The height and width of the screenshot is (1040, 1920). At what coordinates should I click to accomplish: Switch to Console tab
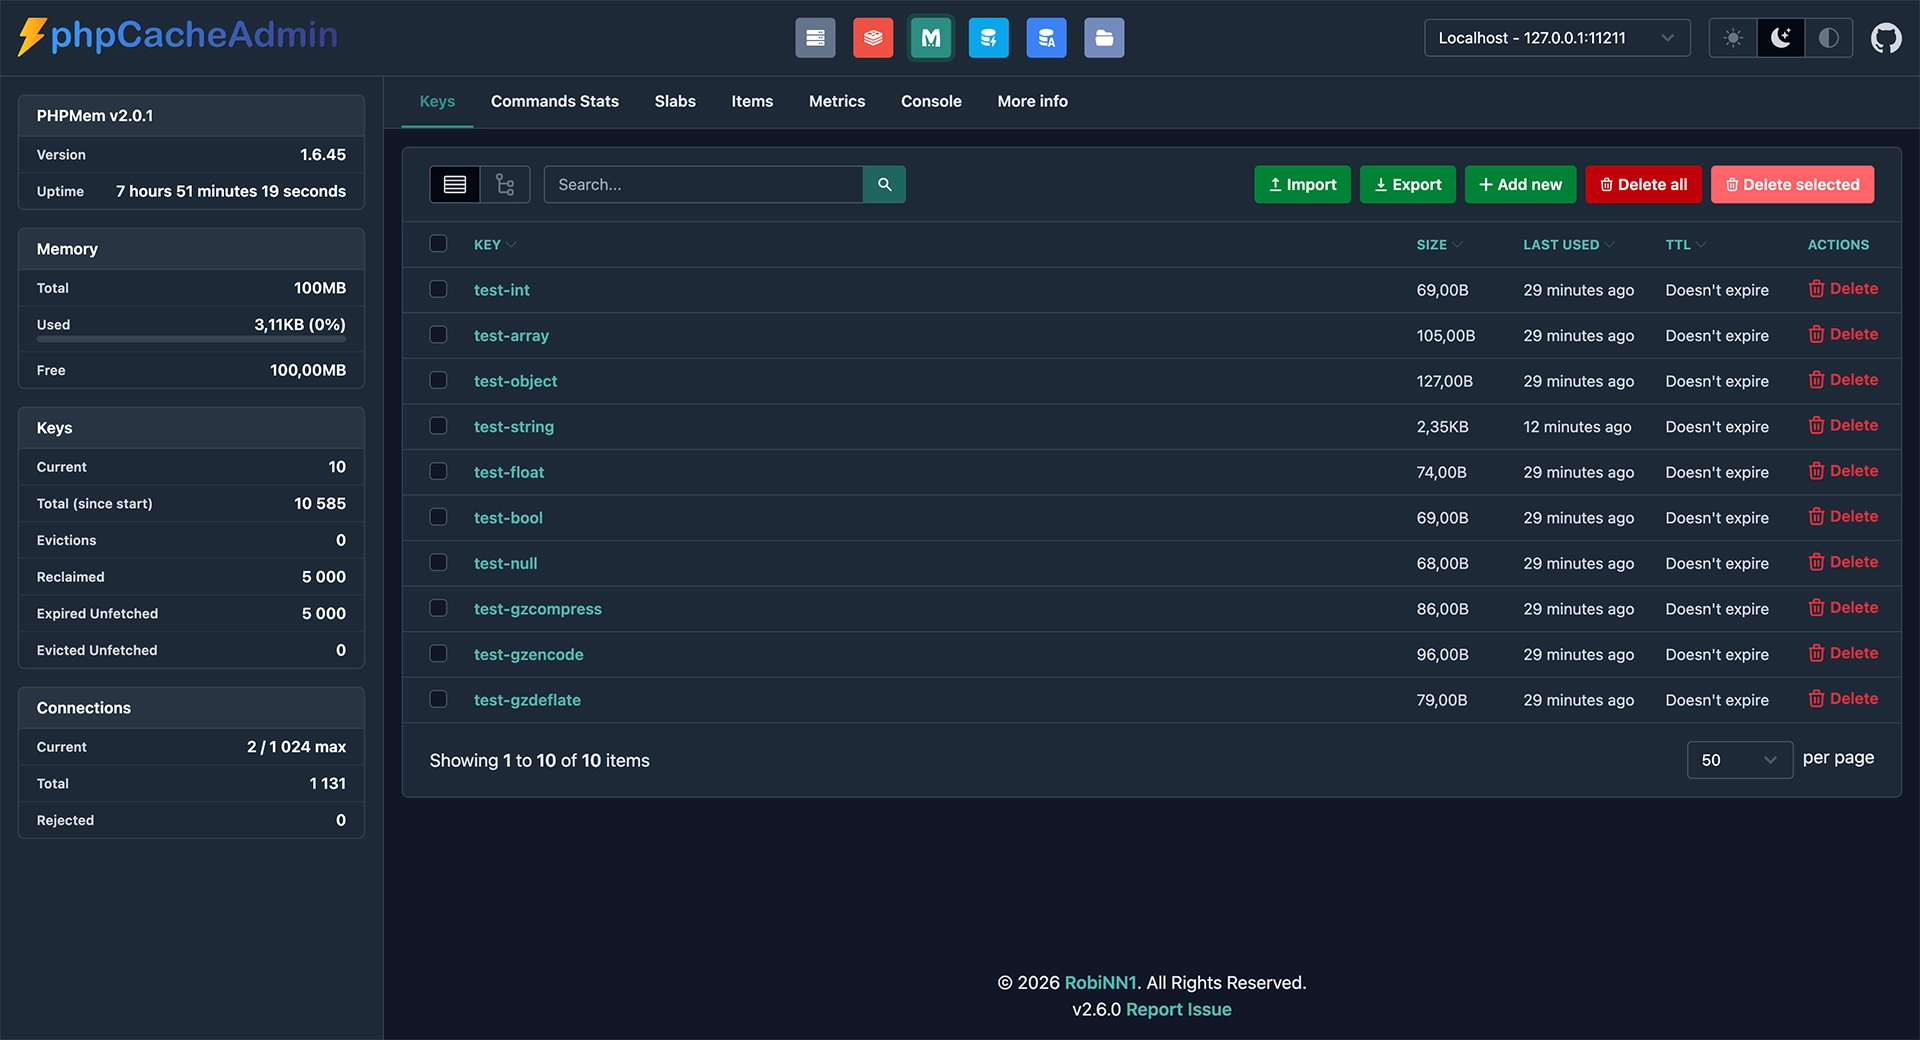click(931, 101)
